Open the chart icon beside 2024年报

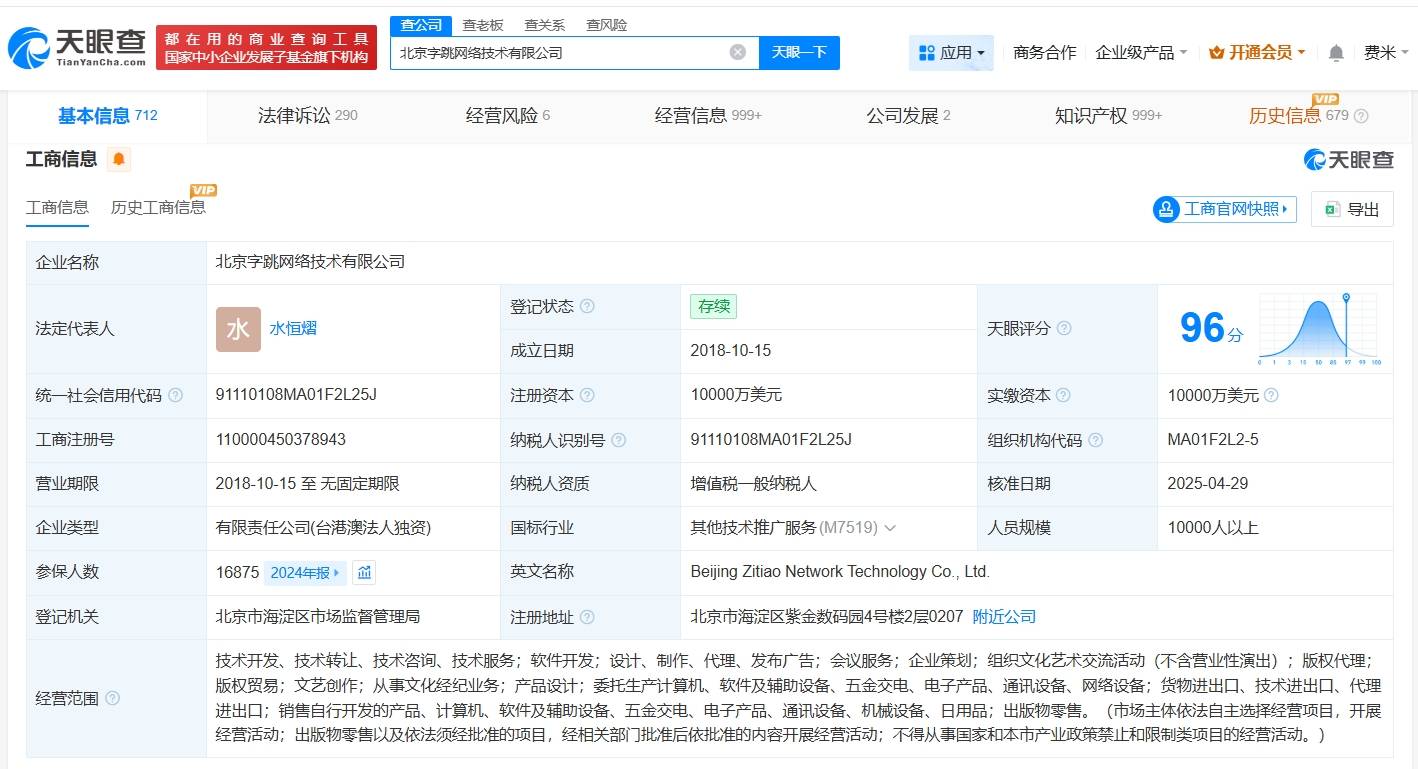click(364, 572)
